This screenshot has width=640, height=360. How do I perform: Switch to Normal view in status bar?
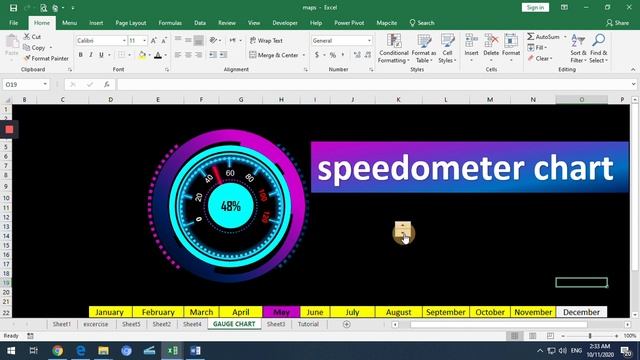[514, 336]
